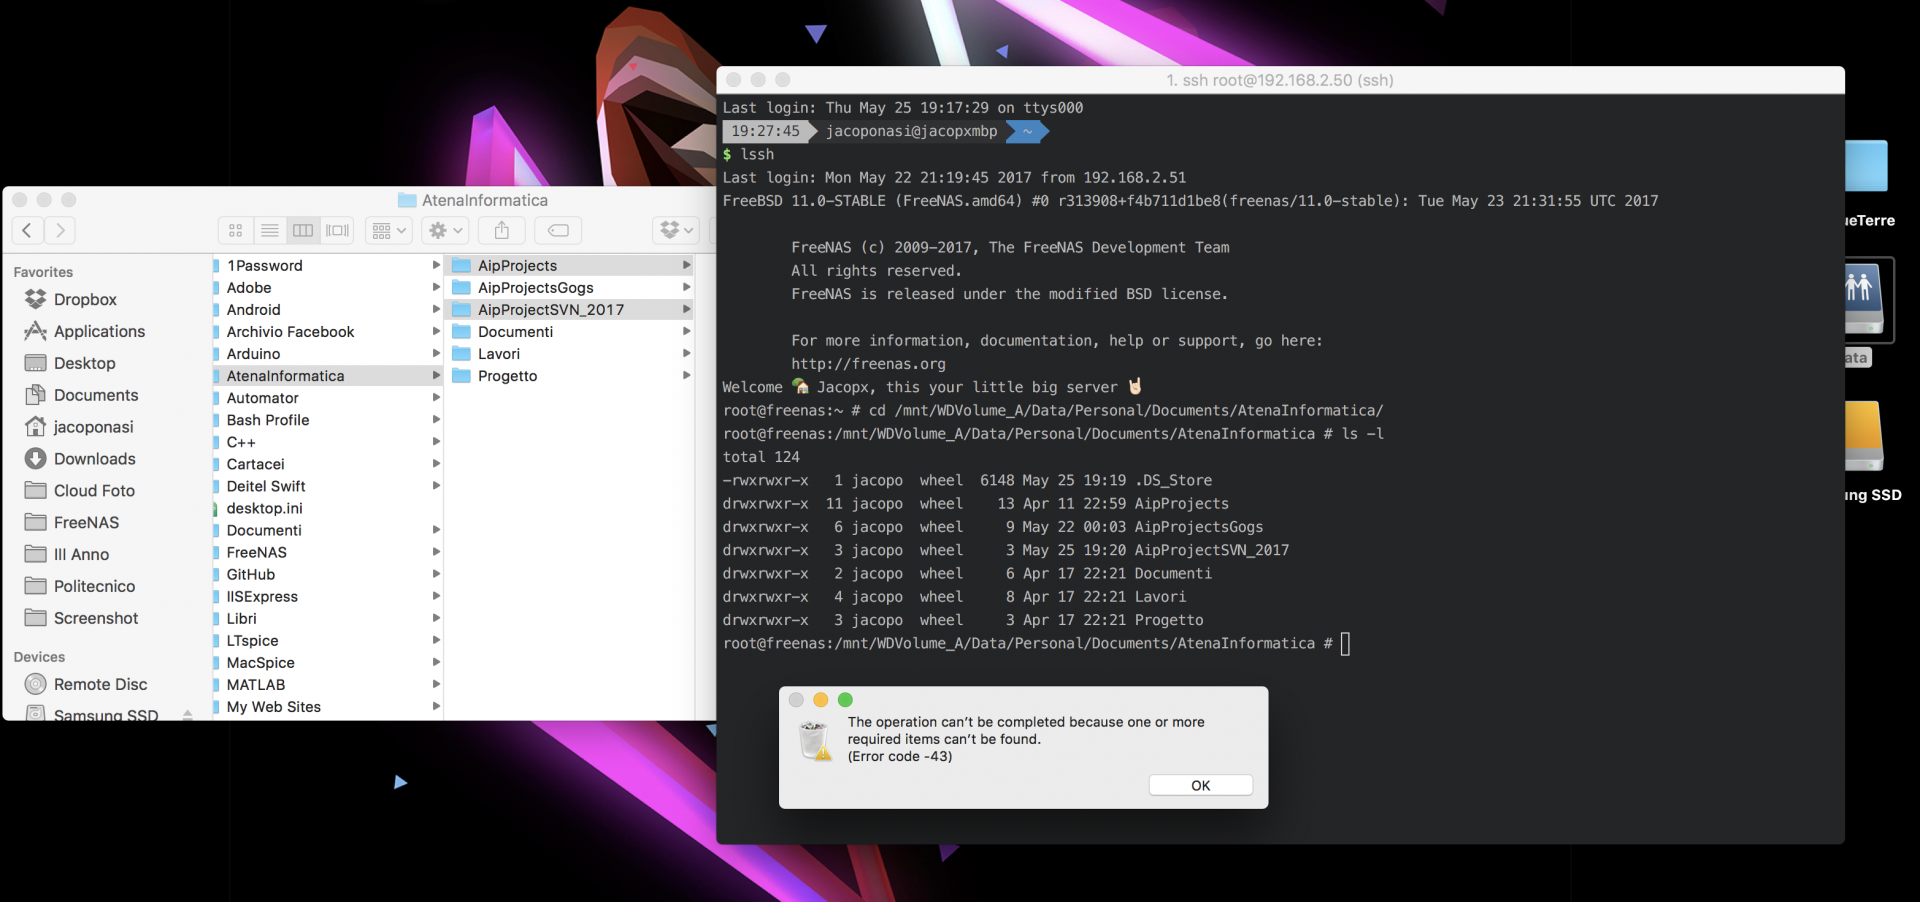Switch Finder to column view

(303, 231)
